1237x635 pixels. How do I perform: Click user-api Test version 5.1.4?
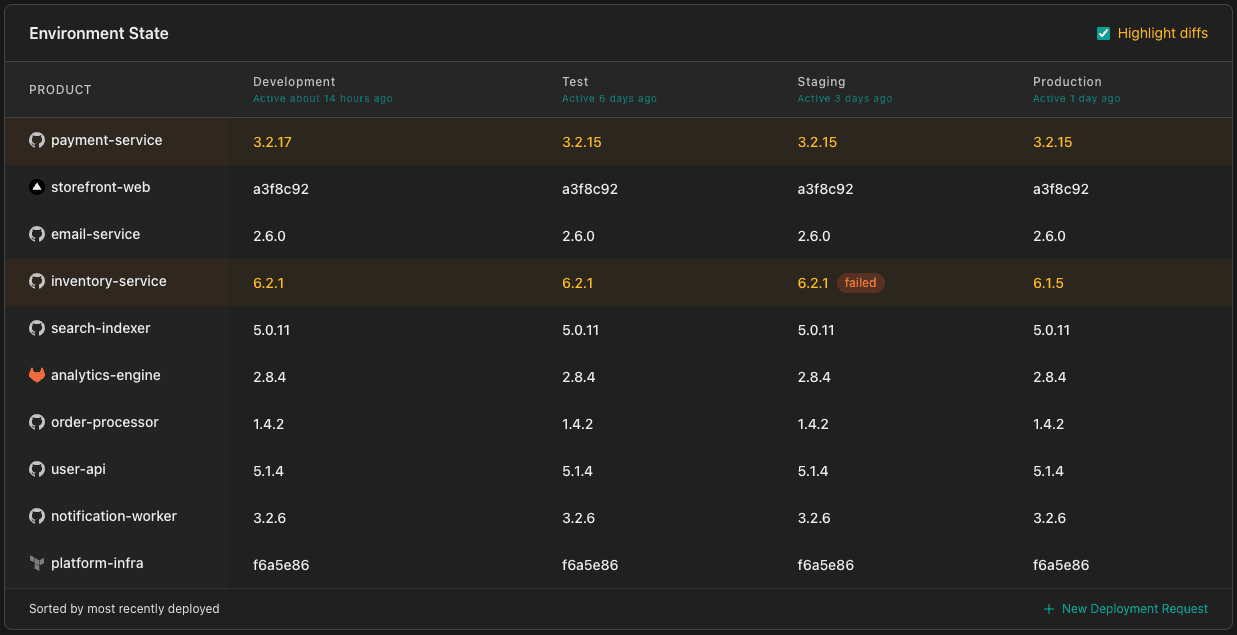577,471
